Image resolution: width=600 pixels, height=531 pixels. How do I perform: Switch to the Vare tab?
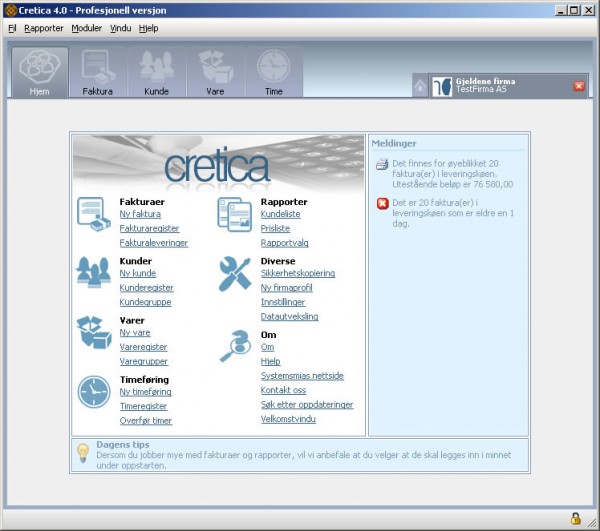point(215,72)
